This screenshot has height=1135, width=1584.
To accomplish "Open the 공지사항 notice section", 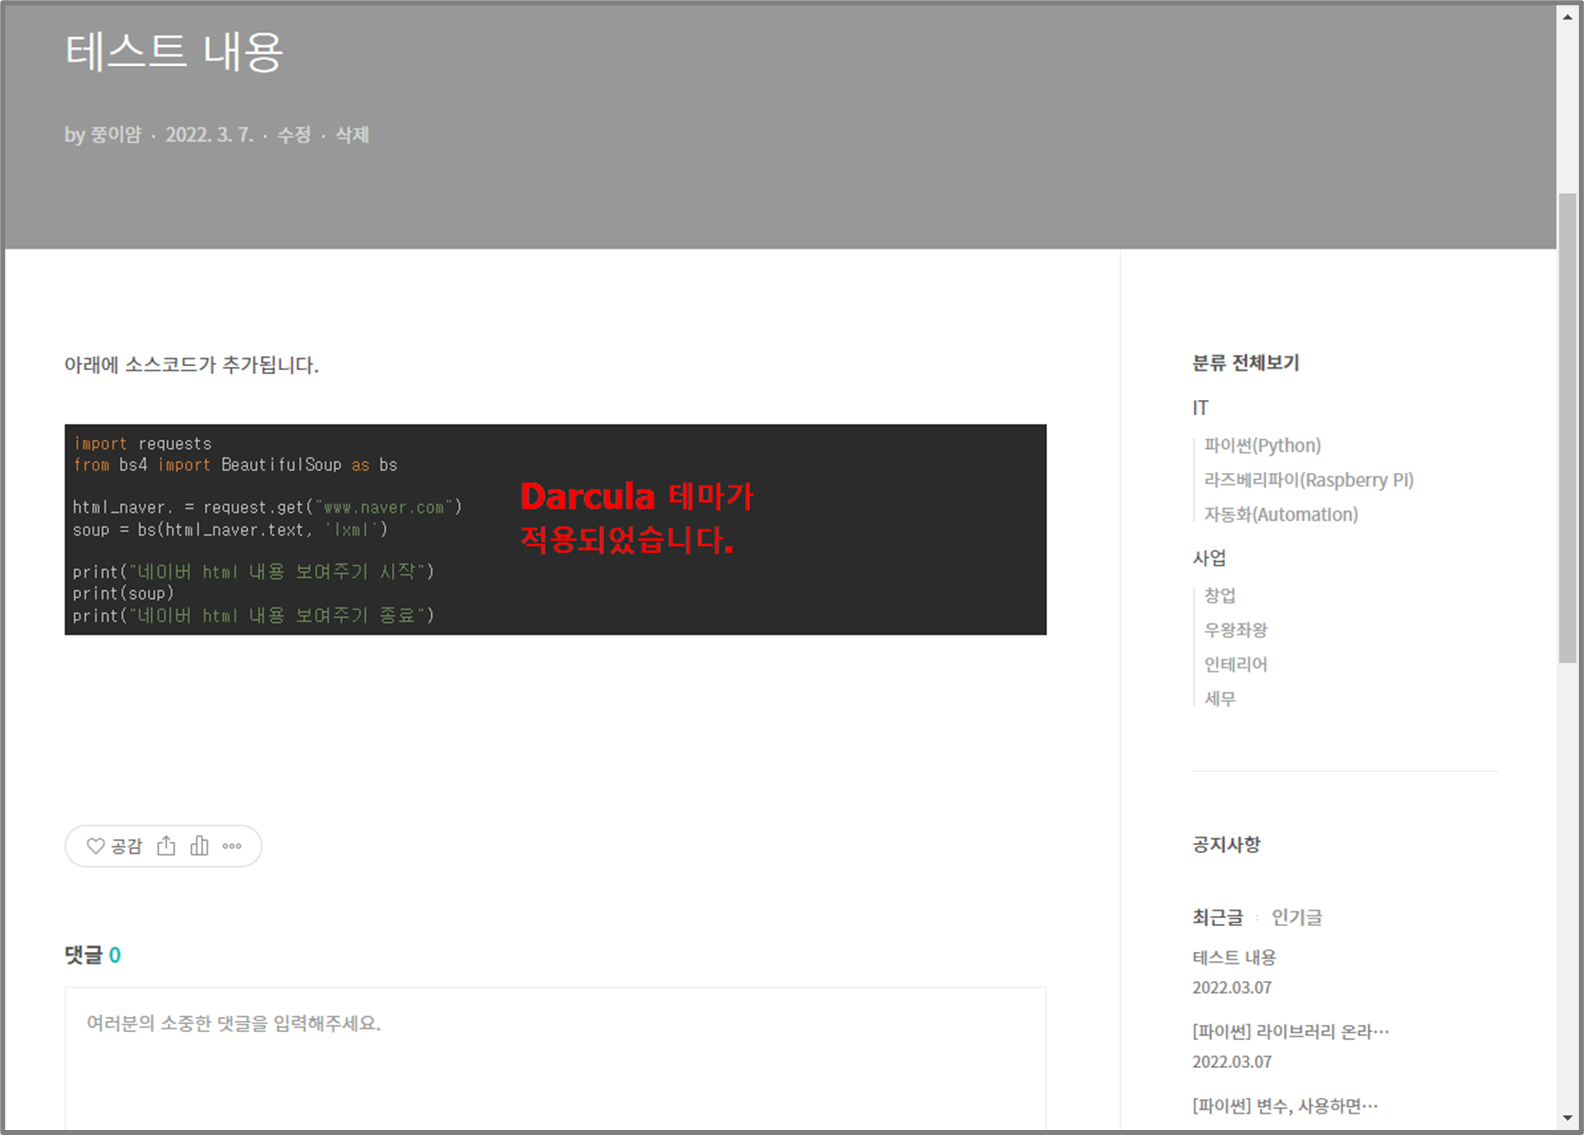I will coord(1226,845).
